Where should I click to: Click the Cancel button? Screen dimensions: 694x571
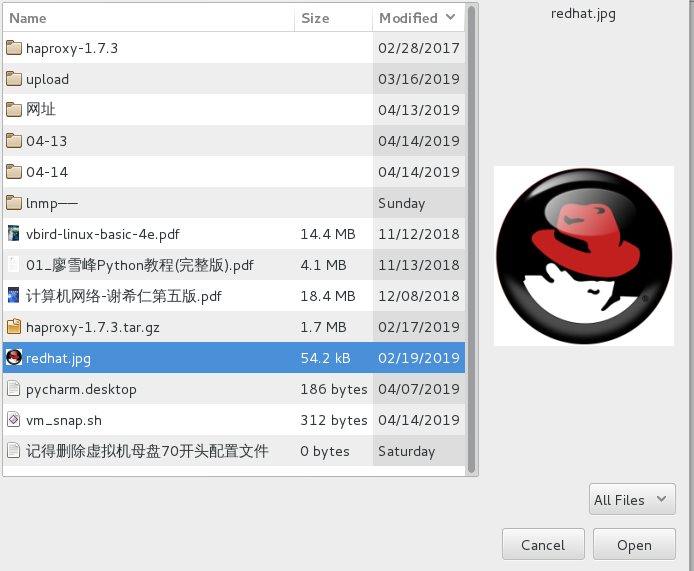[543, 544]
